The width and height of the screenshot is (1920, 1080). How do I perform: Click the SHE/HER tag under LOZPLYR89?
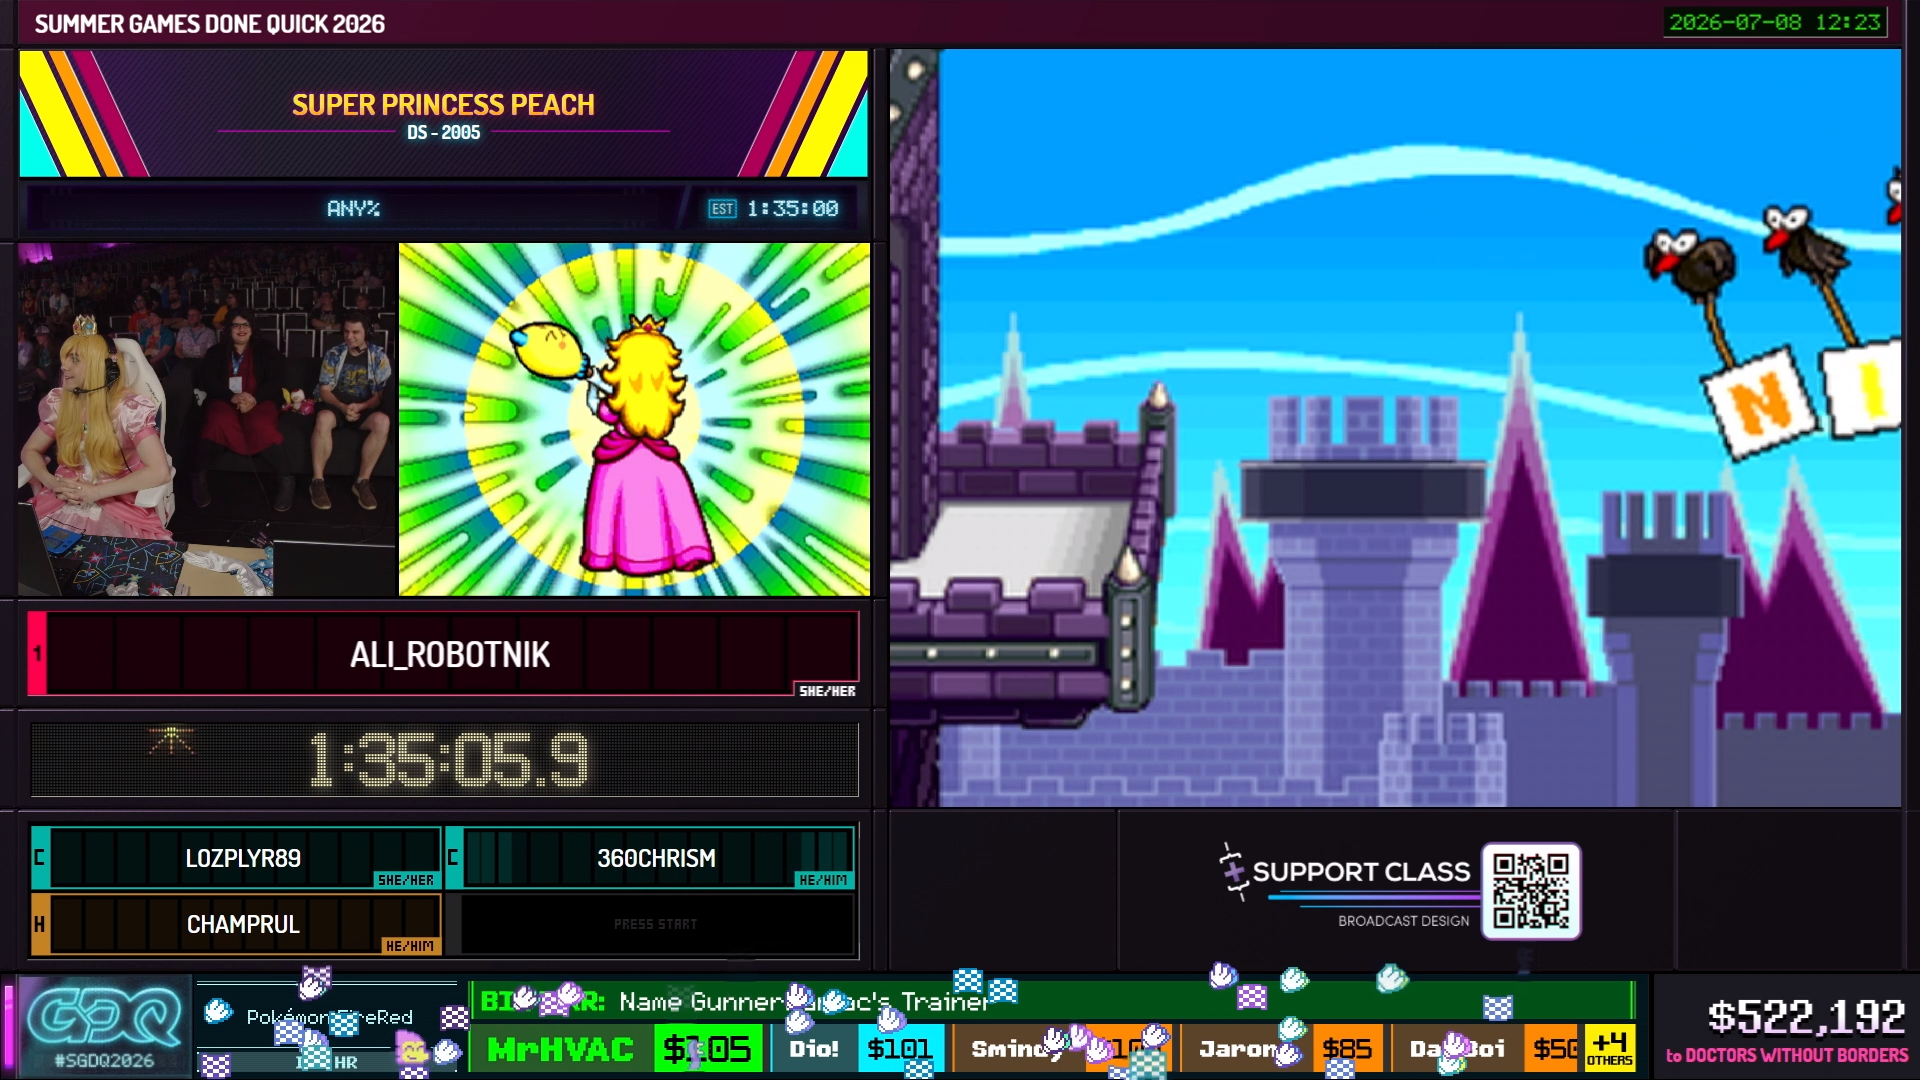[406, 880]
